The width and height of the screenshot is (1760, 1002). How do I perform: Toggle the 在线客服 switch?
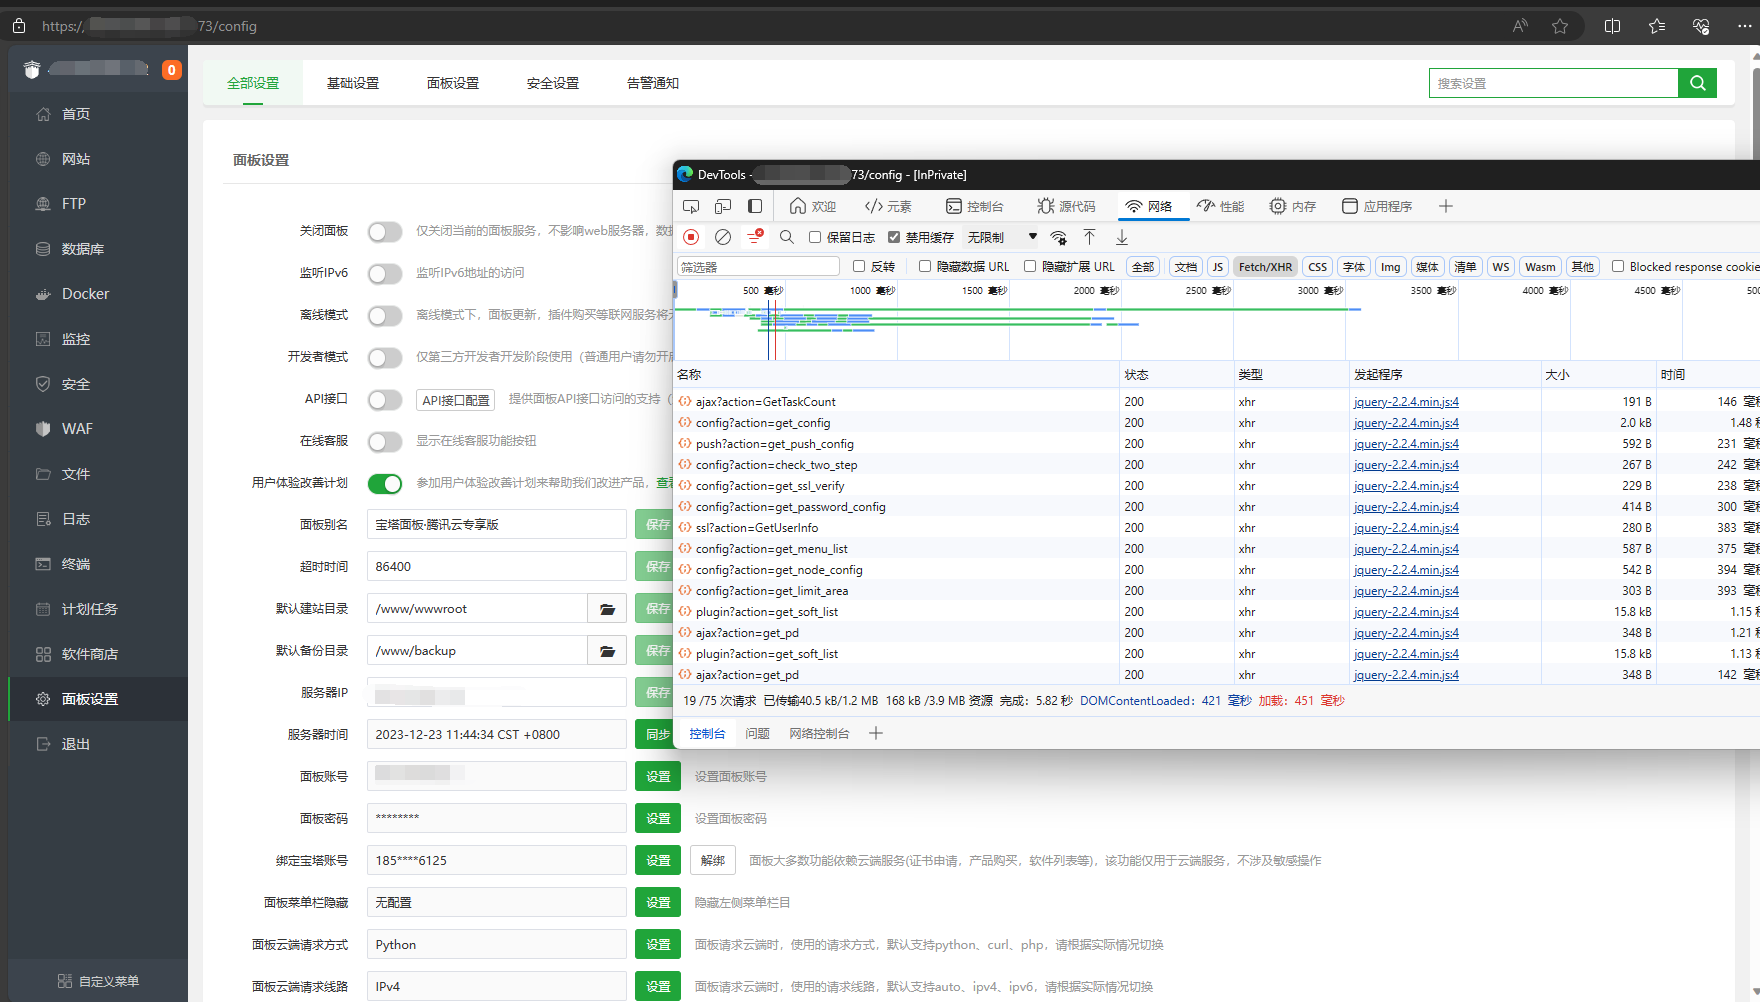(x=385, y=442)
